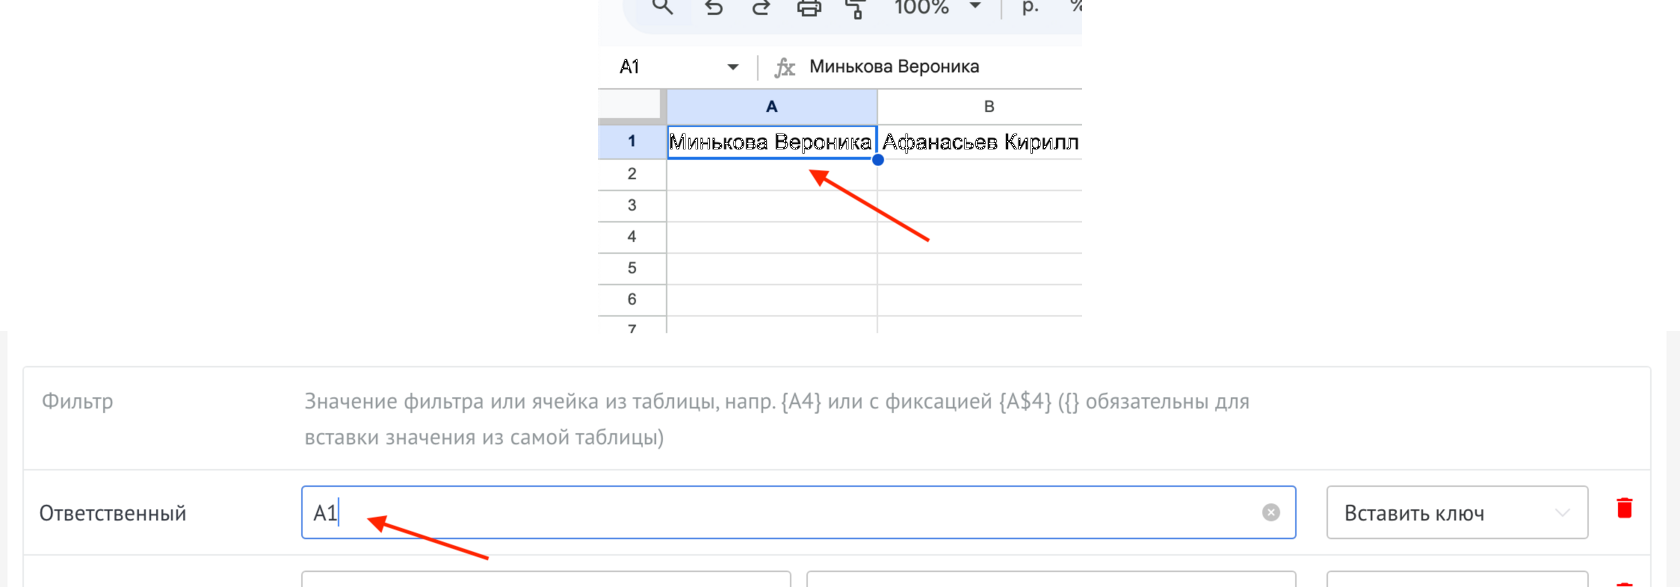This screenshot has height=587, width=1680.
Task: Expand the A1 name box dropdown
Action: pyautogui.click(x=733, y=67)
